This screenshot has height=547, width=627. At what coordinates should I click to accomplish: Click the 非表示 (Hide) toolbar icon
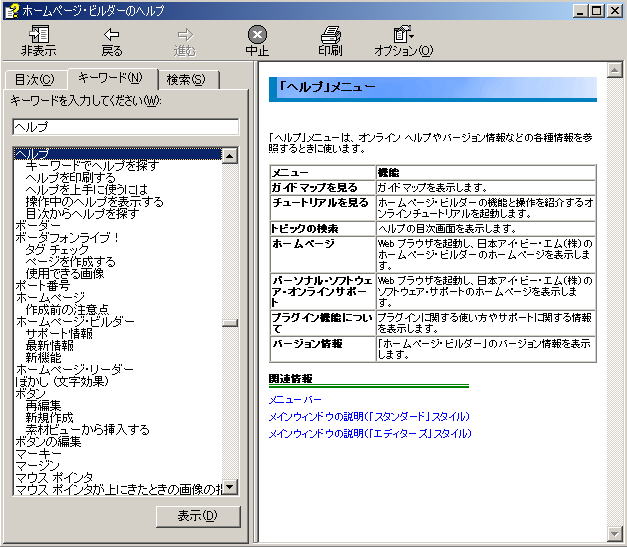click(39, 34)
